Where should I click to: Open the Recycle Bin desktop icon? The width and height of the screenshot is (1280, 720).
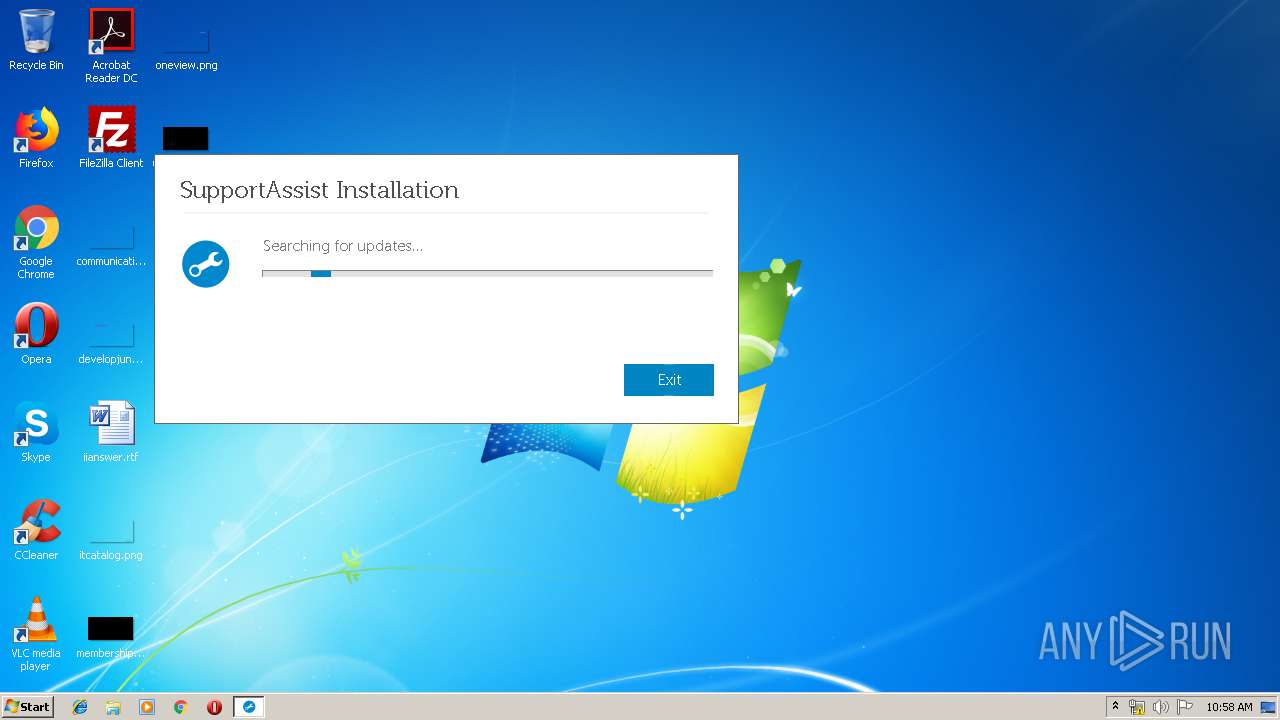point(36,40)
